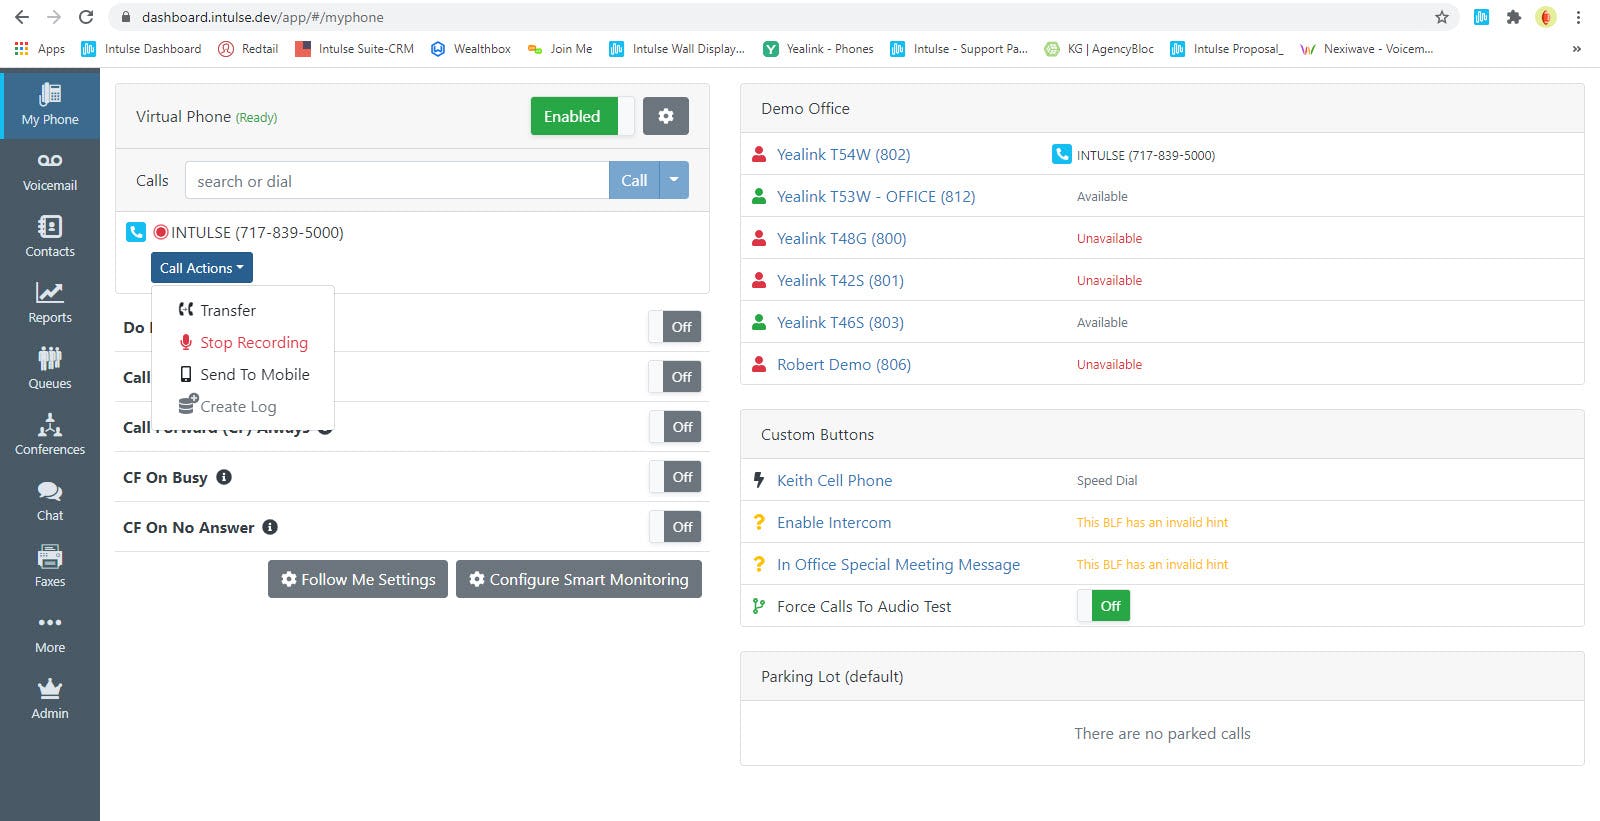Click the Yealink T46S (803) extension link
This screenshot has height=821, width=1600.
(840, 322)
